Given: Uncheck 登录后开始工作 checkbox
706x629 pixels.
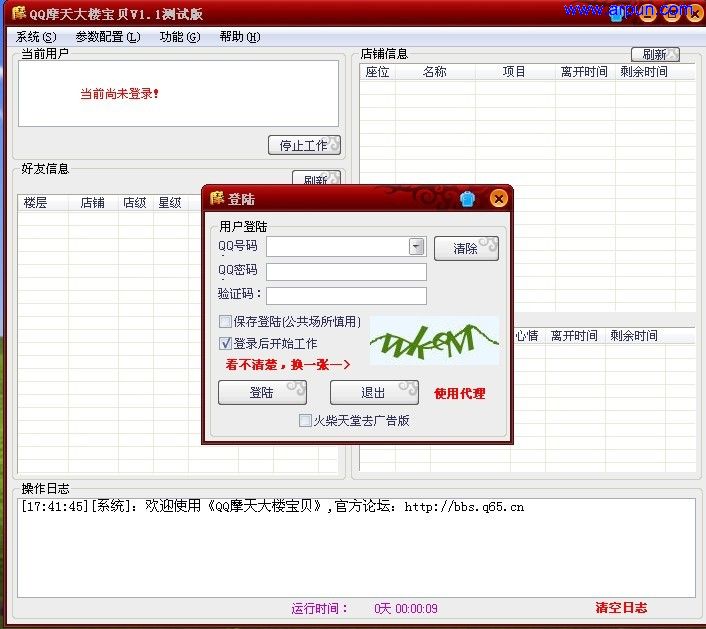Looking at the screenshot, I should (225, 344).
